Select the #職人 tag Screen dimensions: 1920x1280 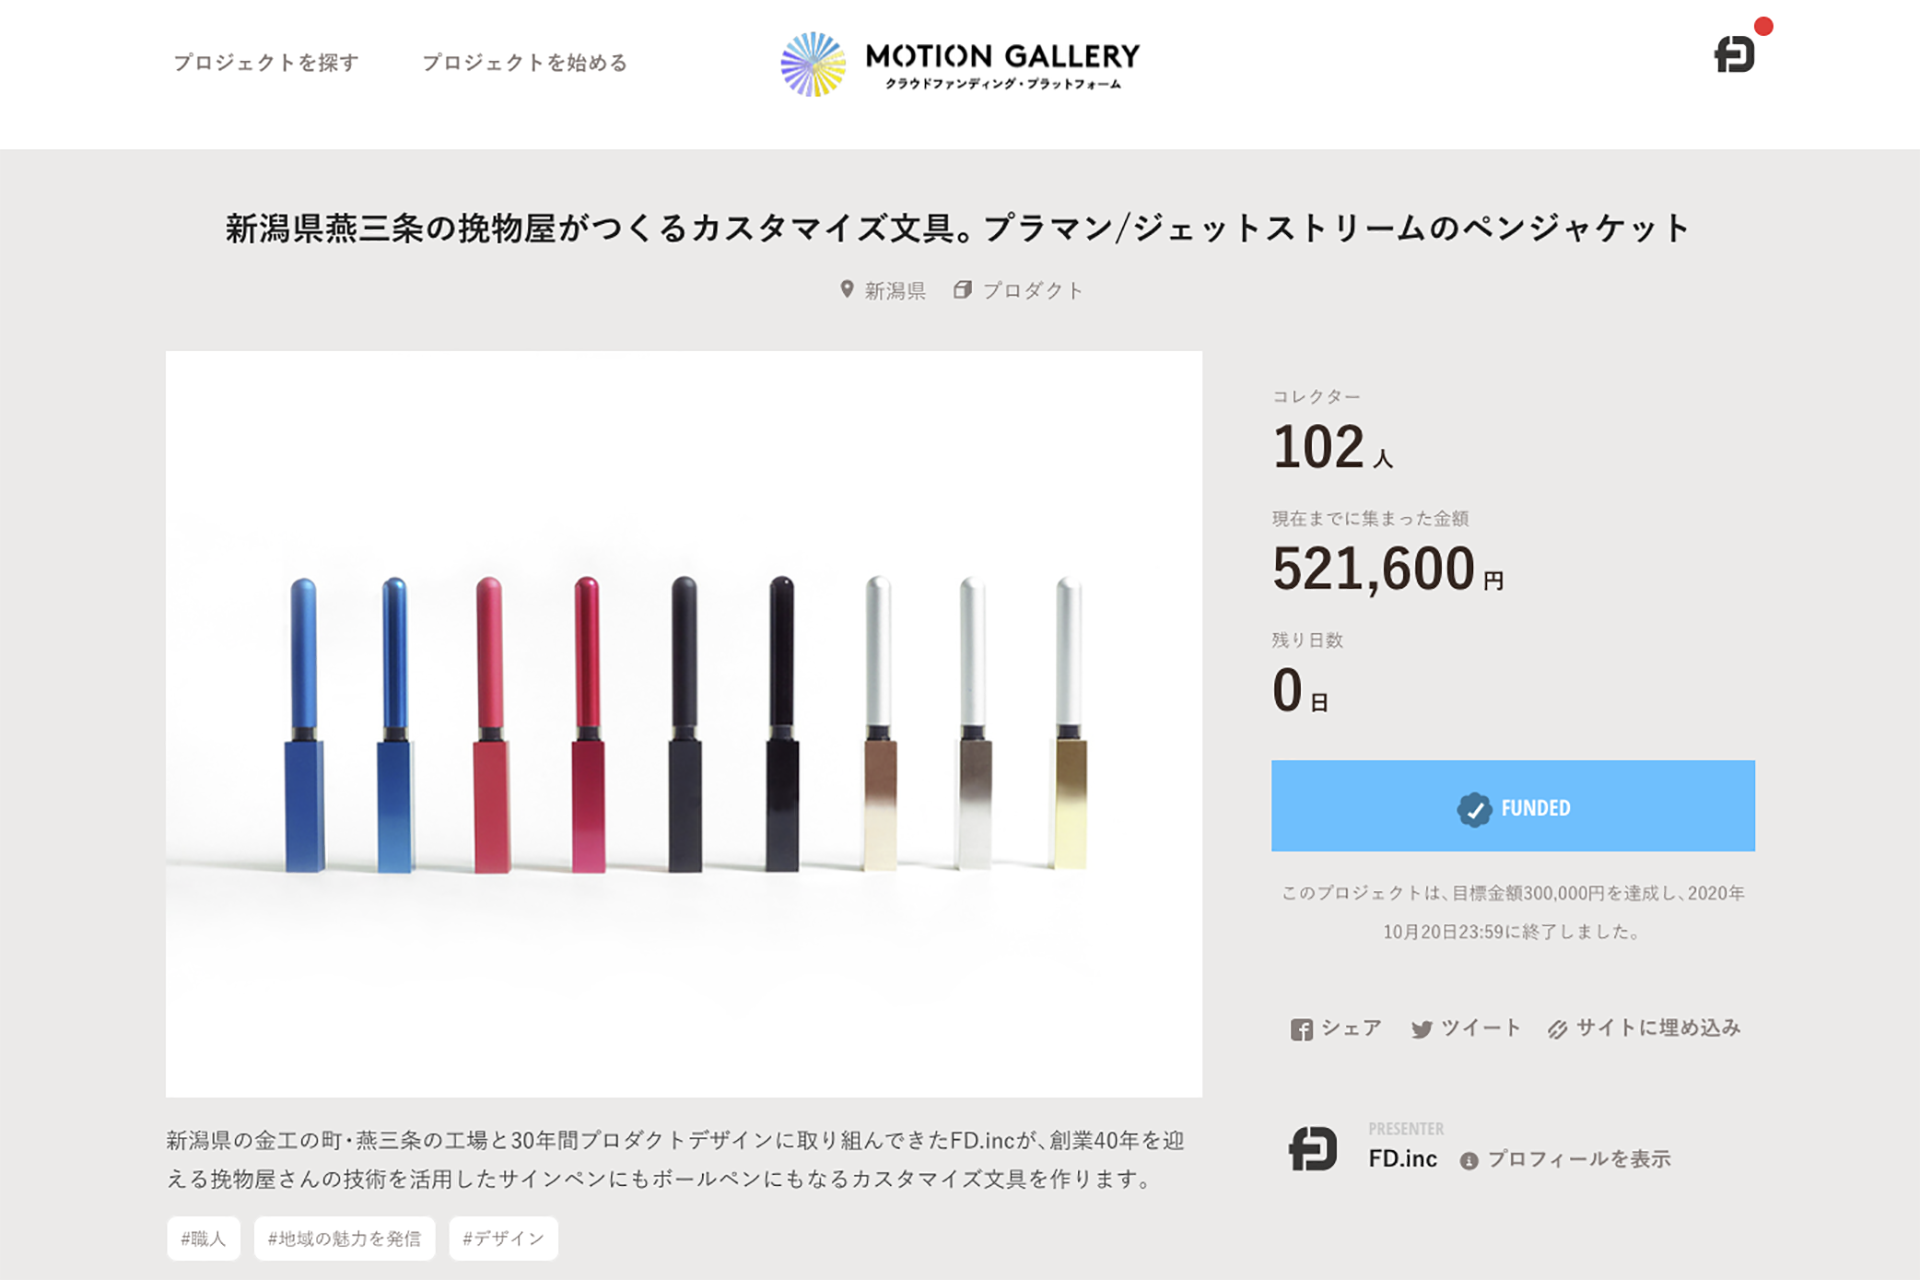(203, 1239)
